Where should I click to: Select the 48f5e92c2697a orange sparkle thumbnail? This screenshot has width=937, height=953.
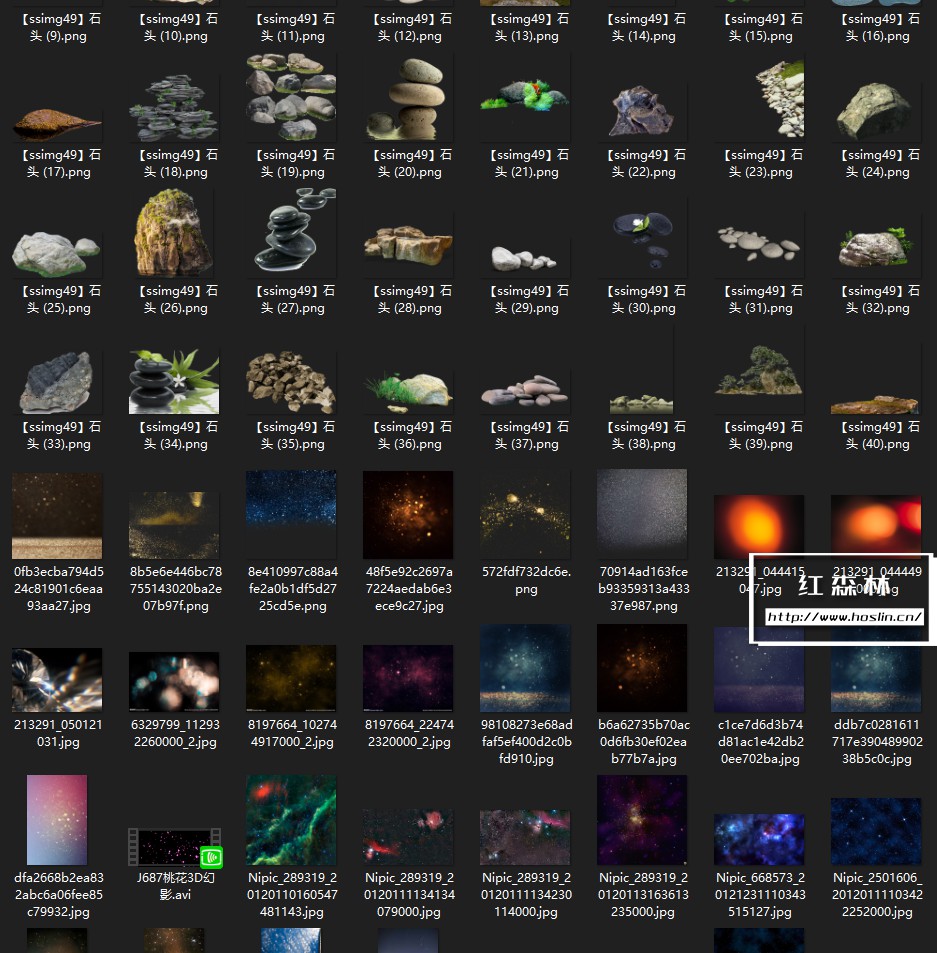click(408, 515)
